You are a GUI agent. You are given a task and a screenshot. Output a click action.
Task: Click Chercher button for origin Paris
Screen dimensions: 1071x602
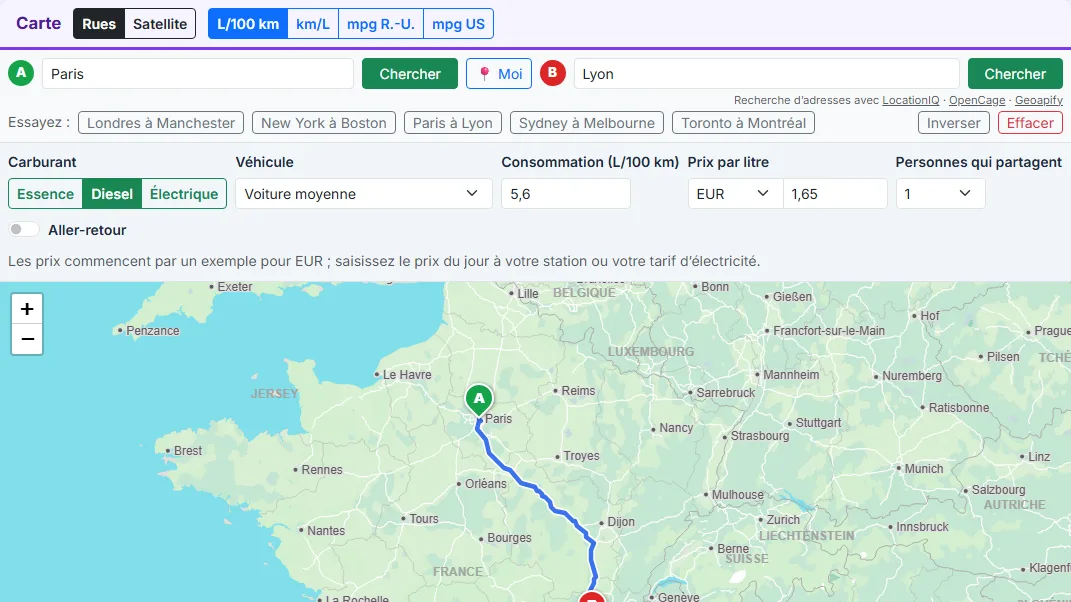point(410,74)
